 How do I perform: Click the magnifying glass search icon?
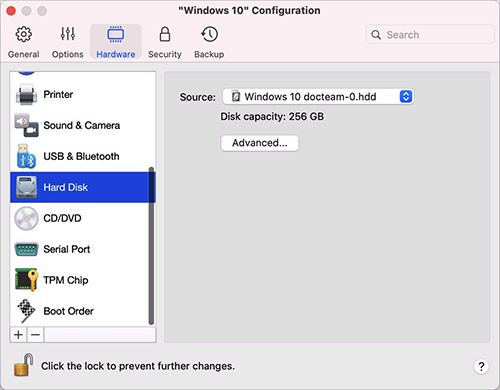(376, 35)
